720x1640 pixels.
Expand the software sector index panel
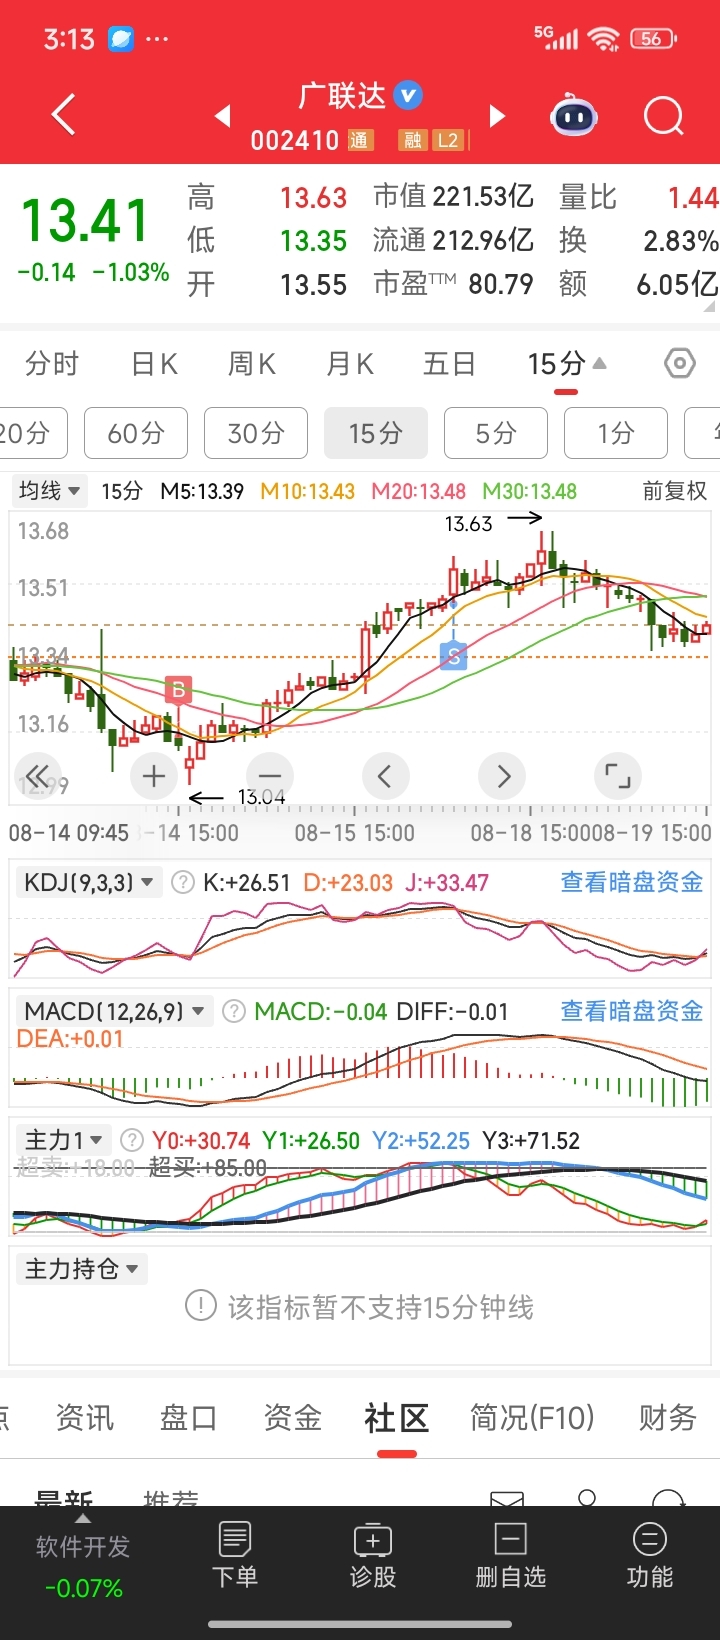pyautogui.click(x=83, y=1518)
